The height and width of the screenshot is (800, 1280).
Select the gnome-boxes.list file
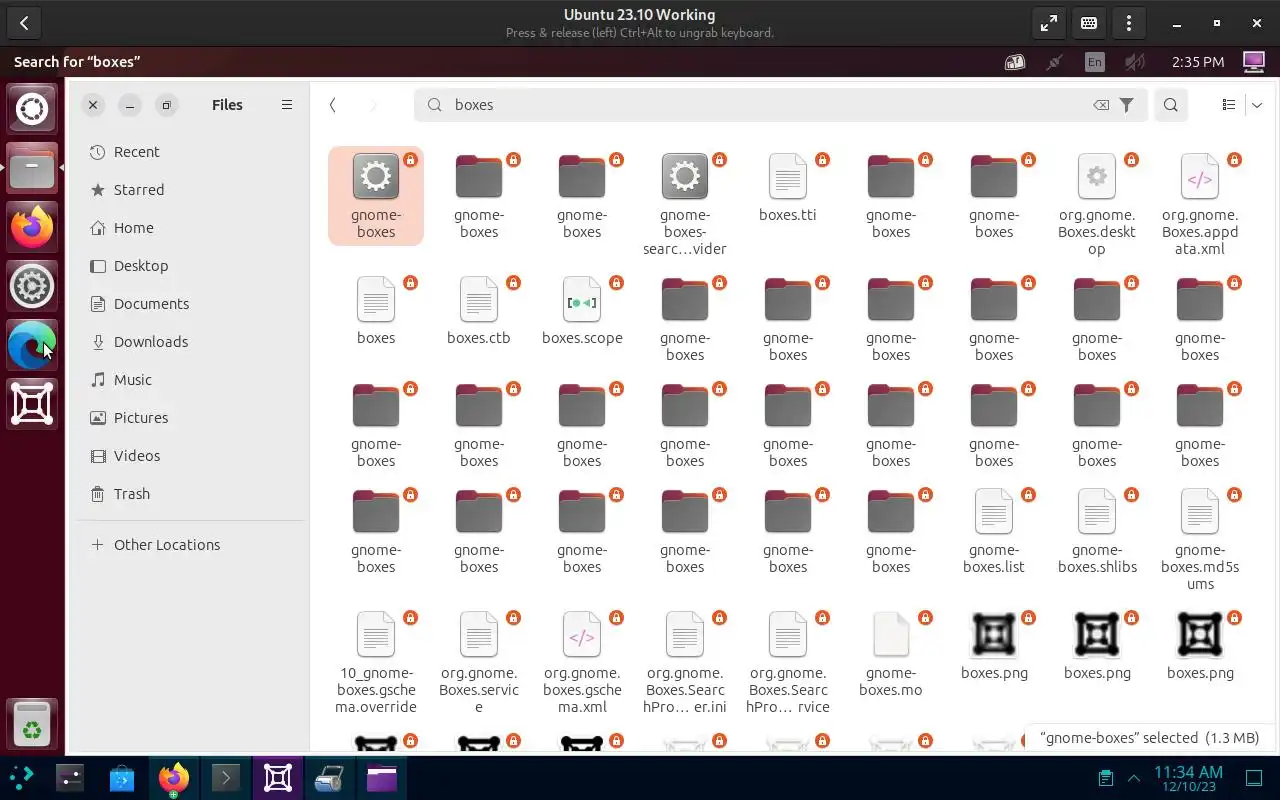click(x=994, y=531)
